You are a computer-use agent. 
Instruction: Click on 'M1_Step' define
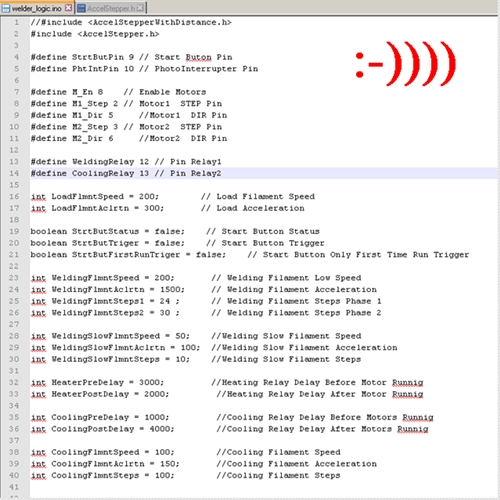click(x=90, y=104)
